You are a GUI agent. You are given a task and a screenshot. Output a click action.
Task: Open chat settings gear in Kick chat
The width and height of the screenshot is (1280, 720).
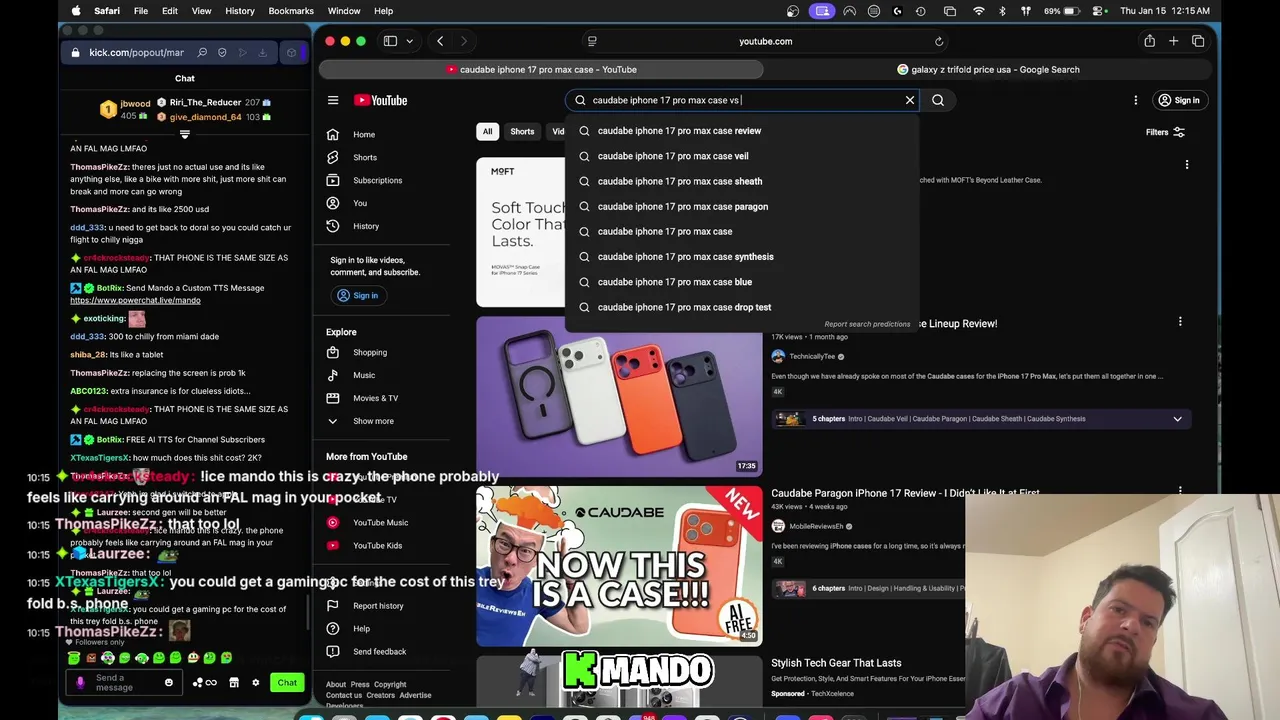256,683
